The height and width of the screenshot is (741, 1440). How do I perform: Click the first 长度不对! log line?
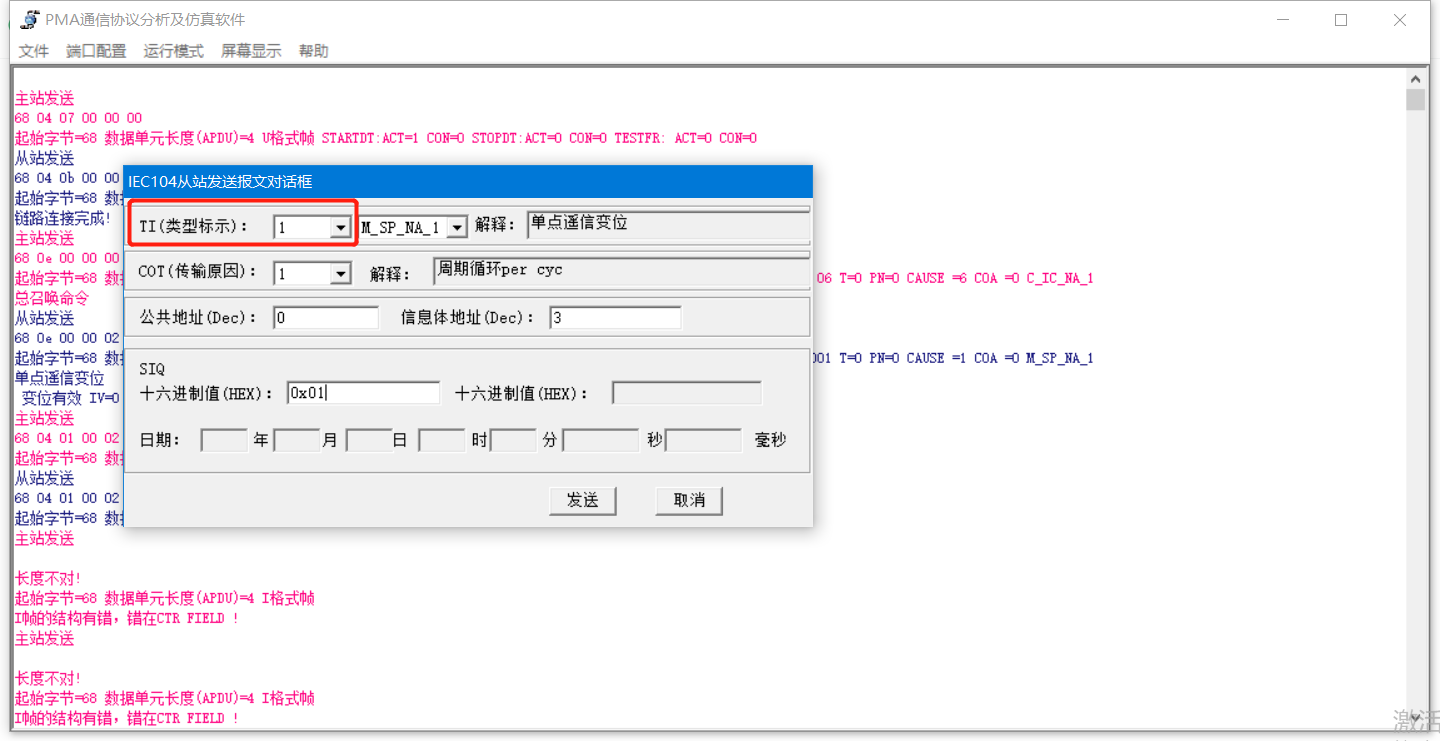[48, 578]
